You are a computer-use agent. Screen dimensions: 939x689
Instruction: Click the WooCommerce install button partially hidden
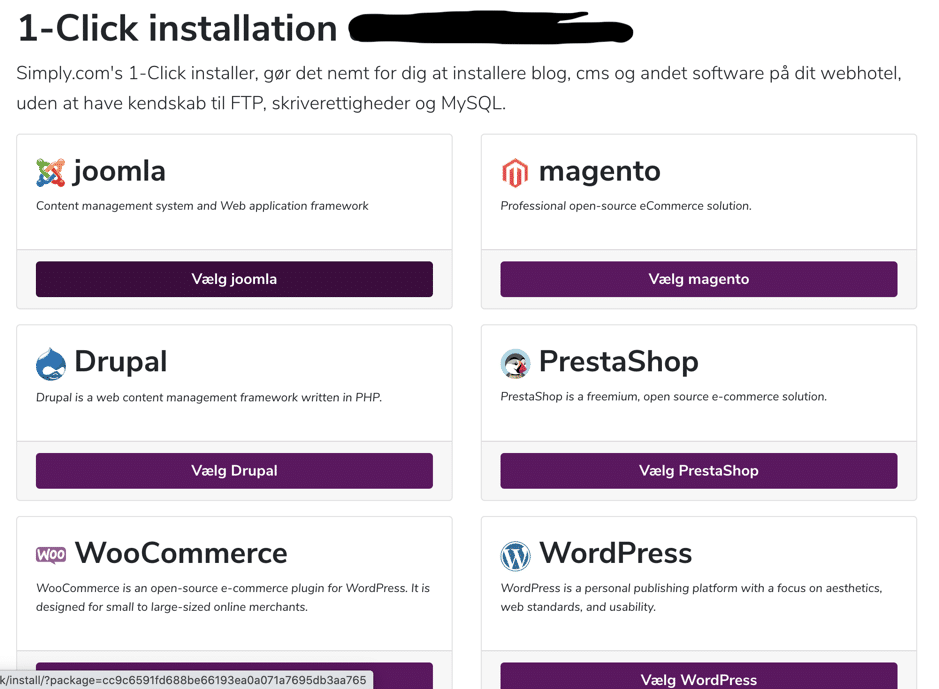point(402,676)
